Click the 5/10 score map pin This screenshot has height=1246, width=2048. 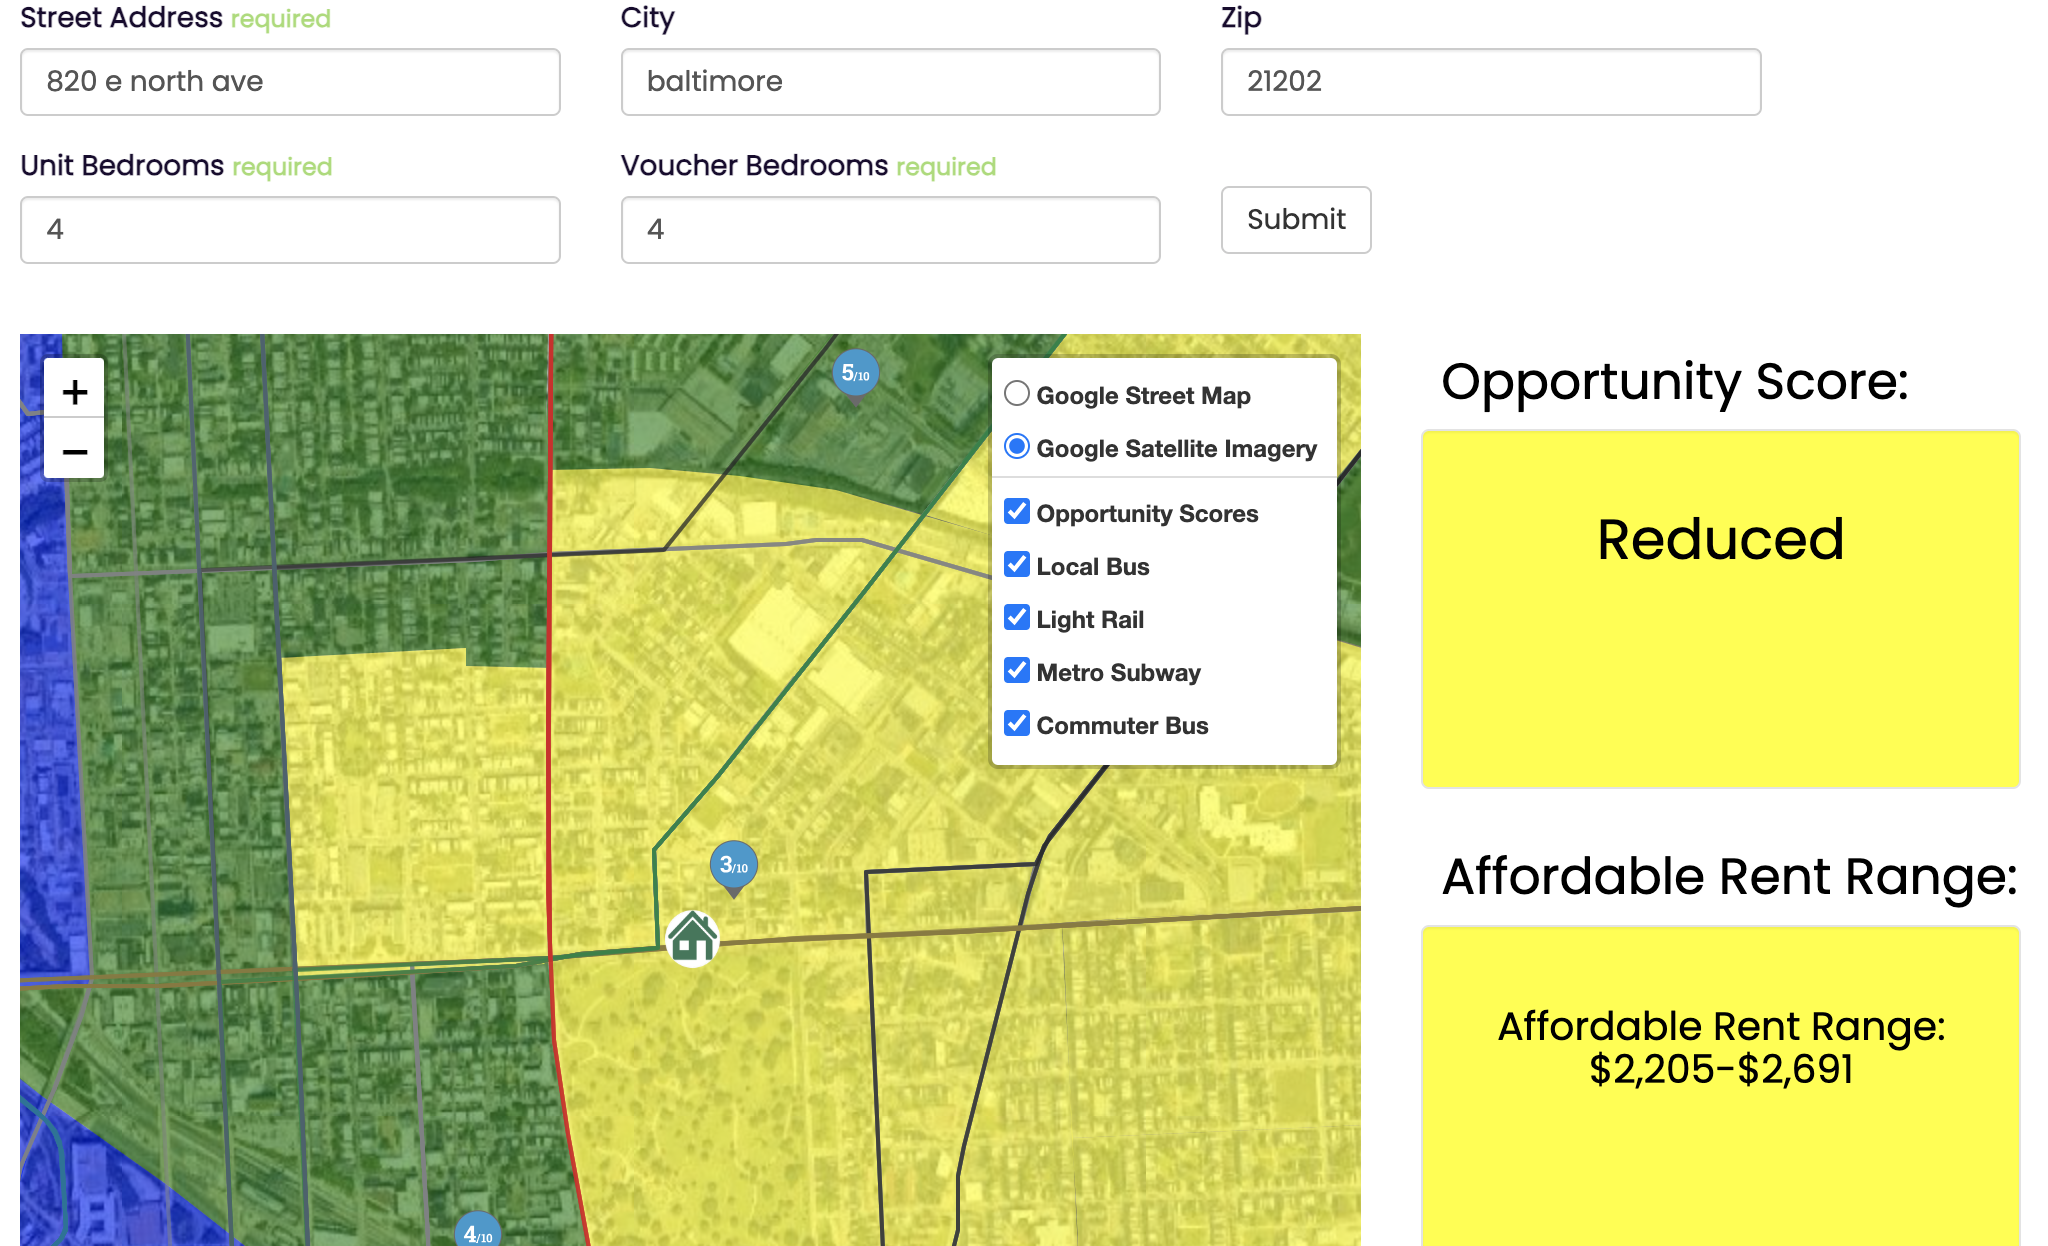click(855, 374)
